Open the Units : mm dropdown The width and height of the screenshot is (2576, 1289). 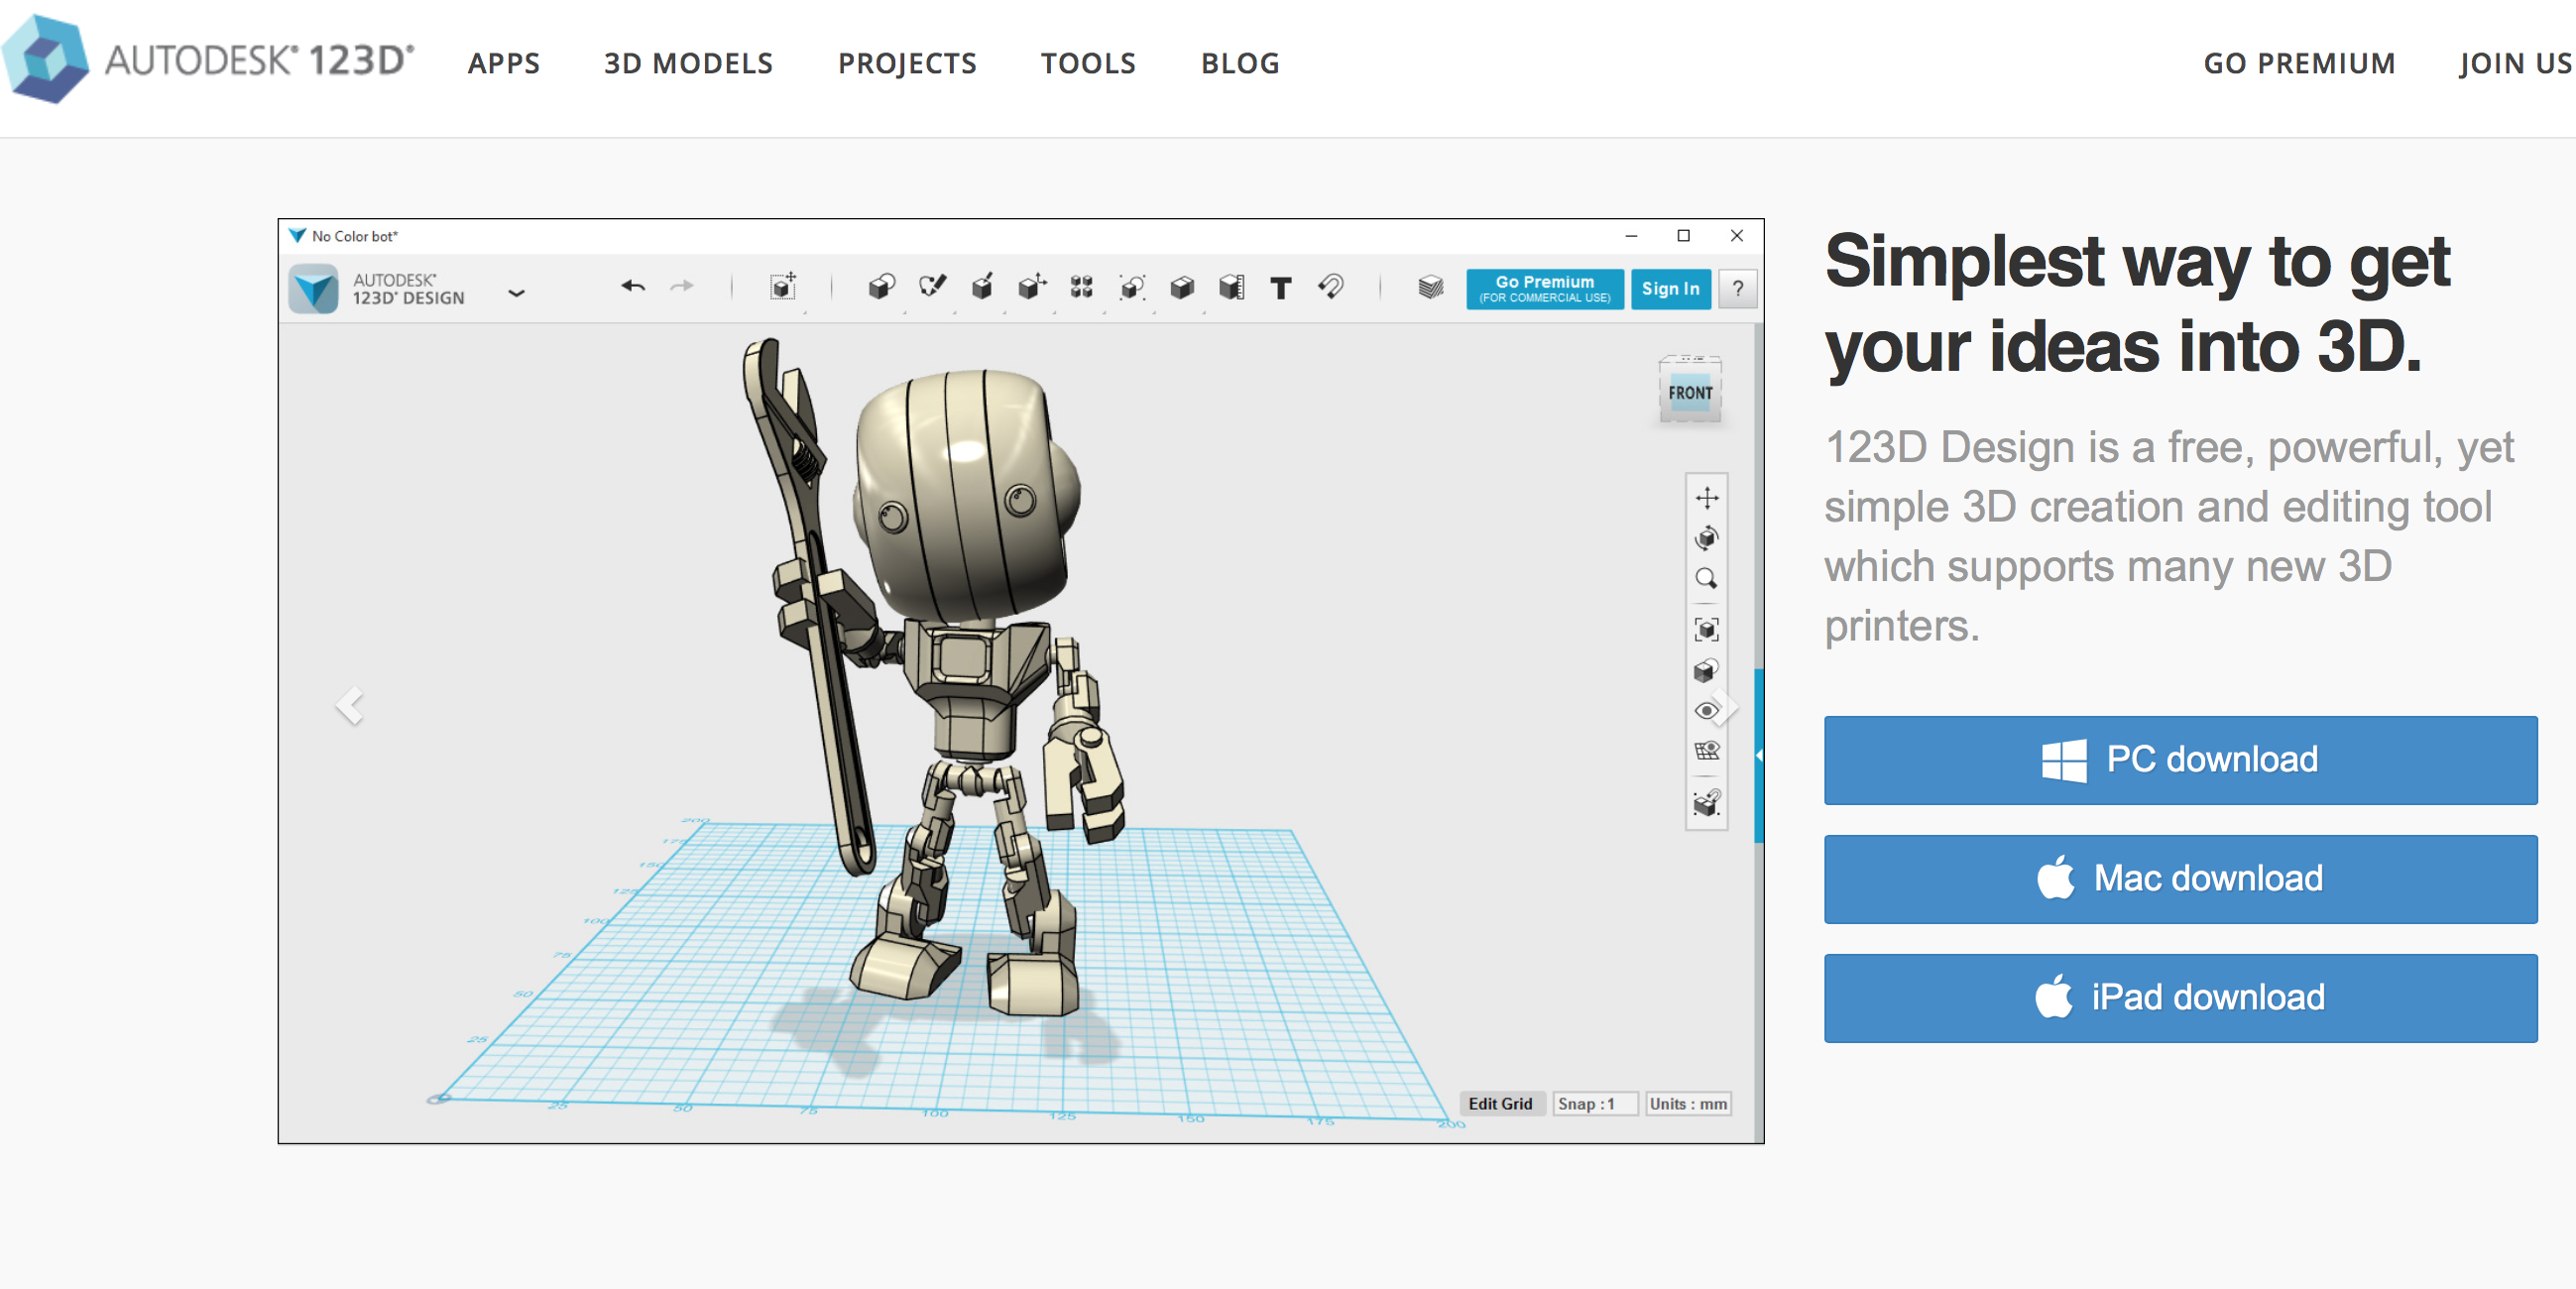pyautogui.click(x=1689, y=1104)
